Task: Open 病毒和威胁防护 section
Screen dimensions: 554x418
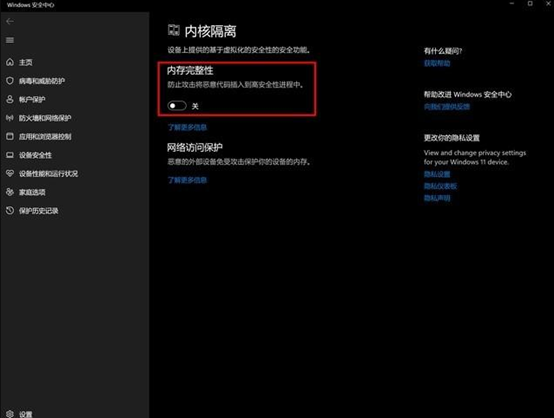Action: [x=42, y=81]
